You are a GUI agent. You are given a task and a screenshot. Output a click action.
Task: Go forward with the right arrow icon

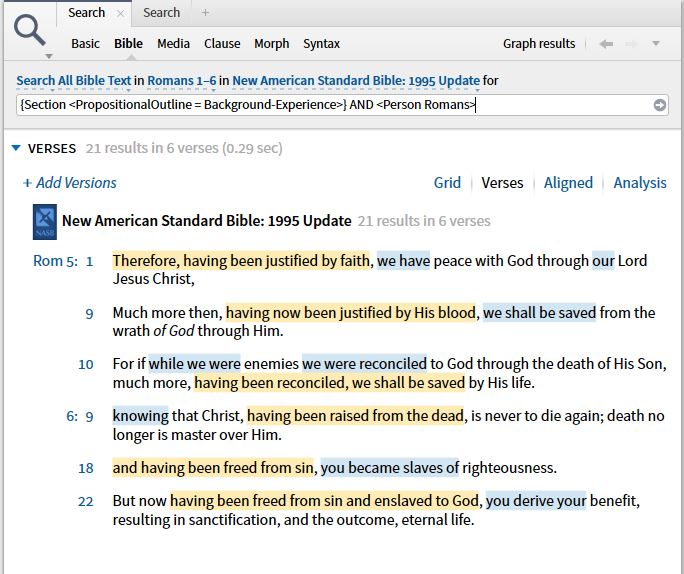click(631, 44)
